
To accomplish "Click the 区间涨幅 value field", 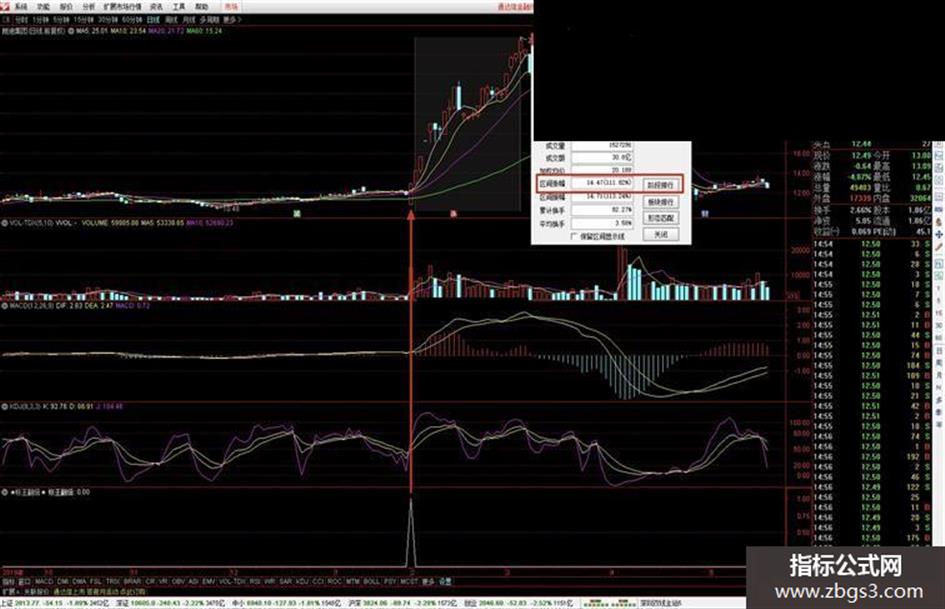I will tap(602, 182).
